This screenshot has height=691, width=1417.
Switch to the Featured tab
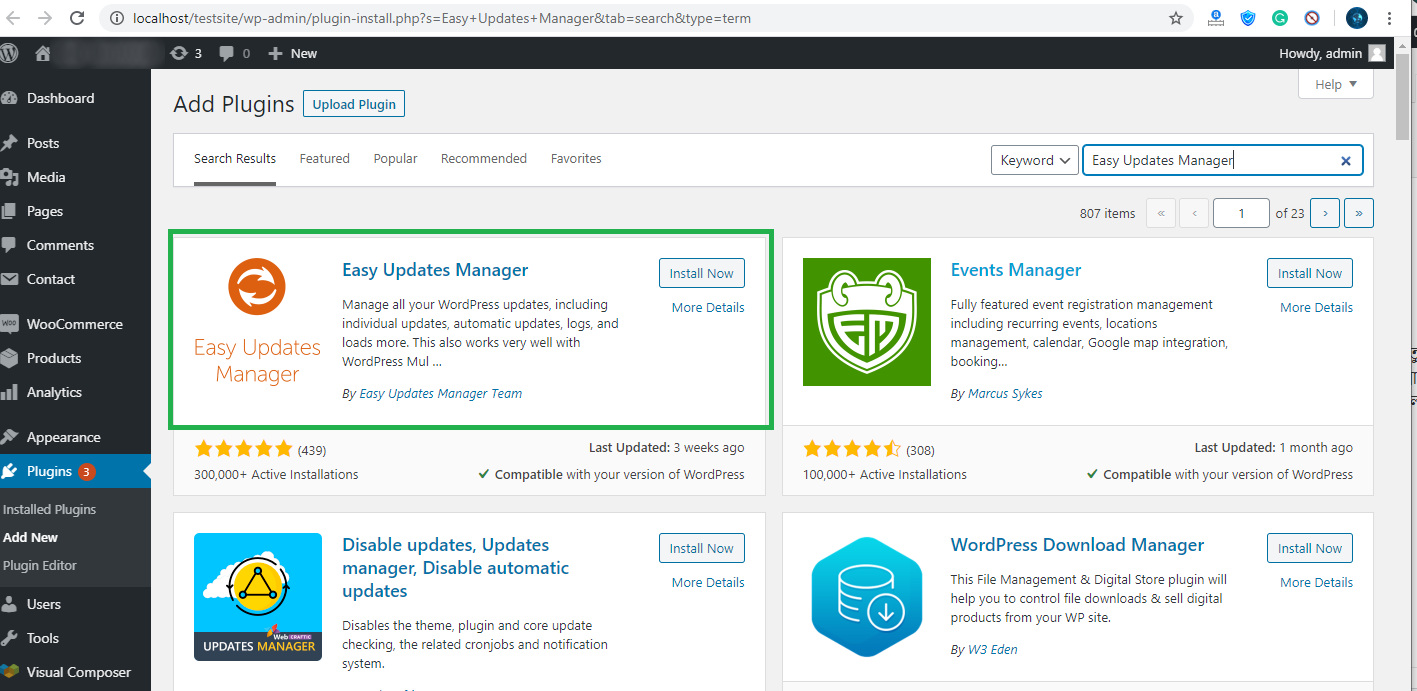325,158
